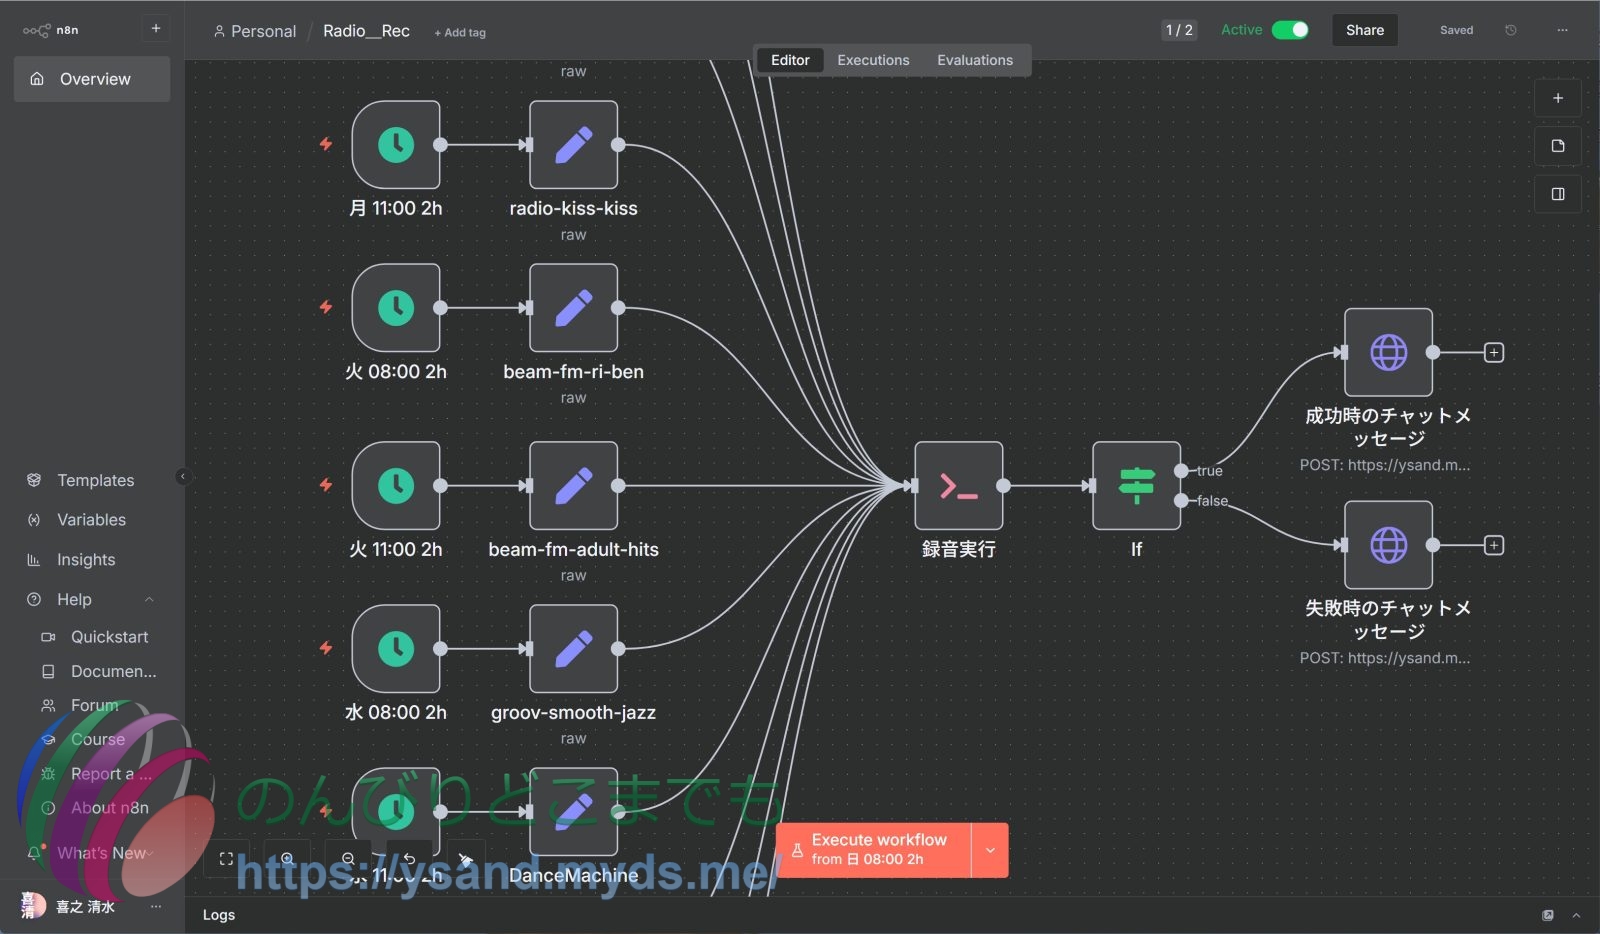Open the Execute workflow trigger dropdown arrow
Screen dimensions: 1600x934
990,850
